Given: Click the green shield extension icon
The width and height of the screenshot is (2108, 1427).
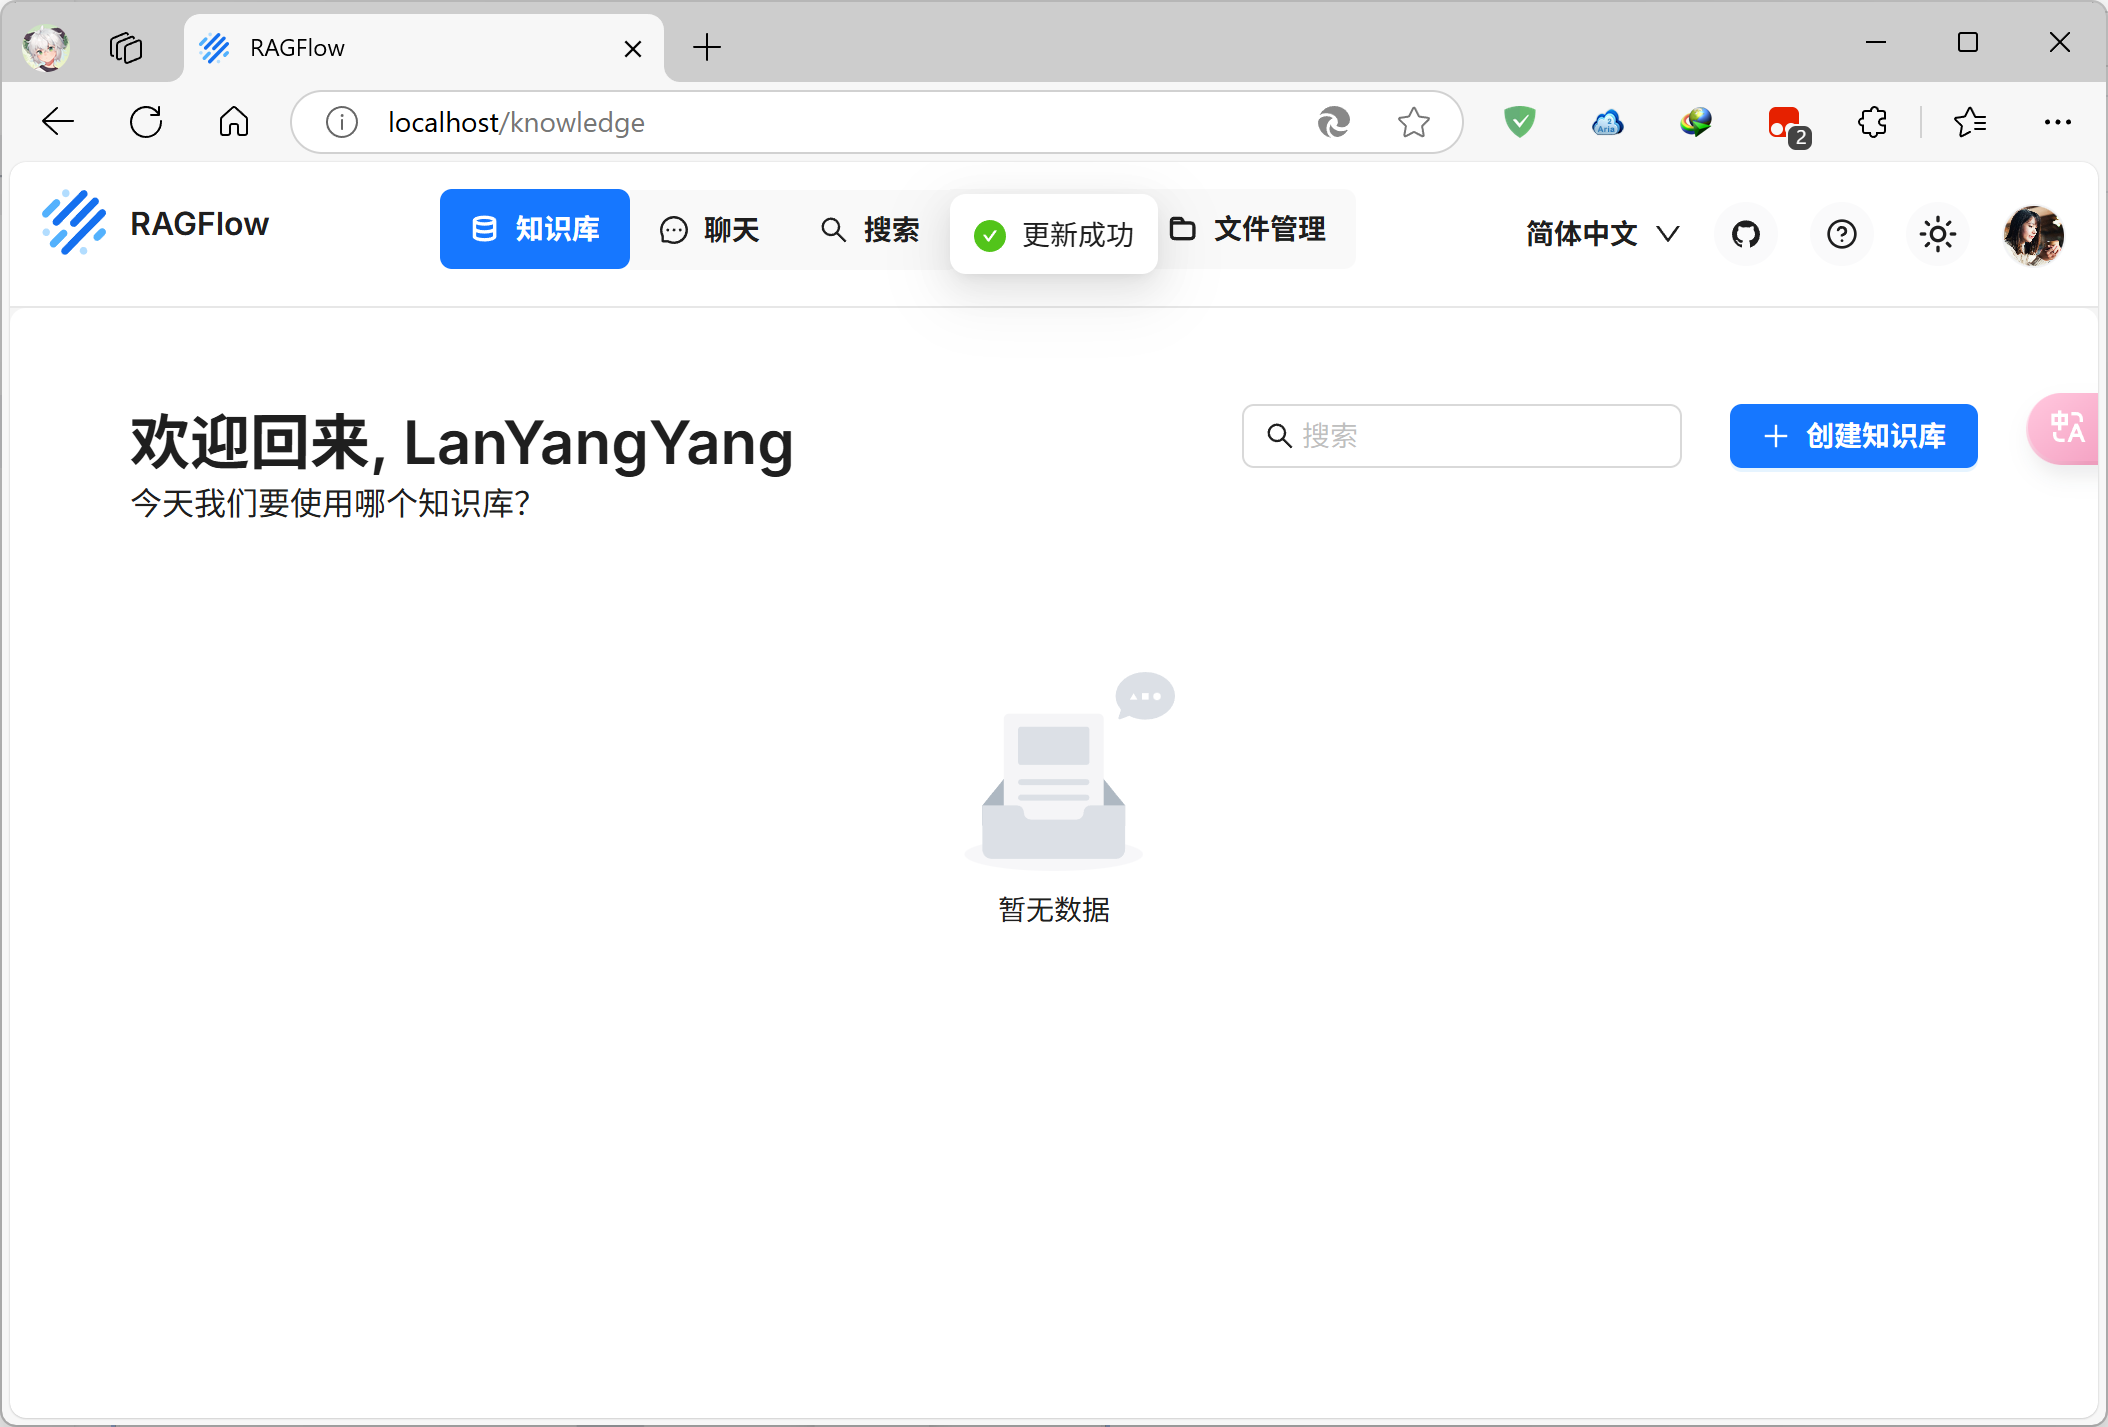Looking at the screenshot, I should tap(1519, 122).
